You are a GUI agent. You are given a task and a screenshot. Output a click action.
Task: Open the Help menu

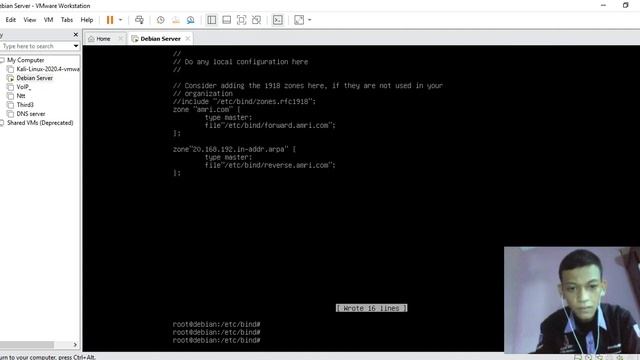87,20
